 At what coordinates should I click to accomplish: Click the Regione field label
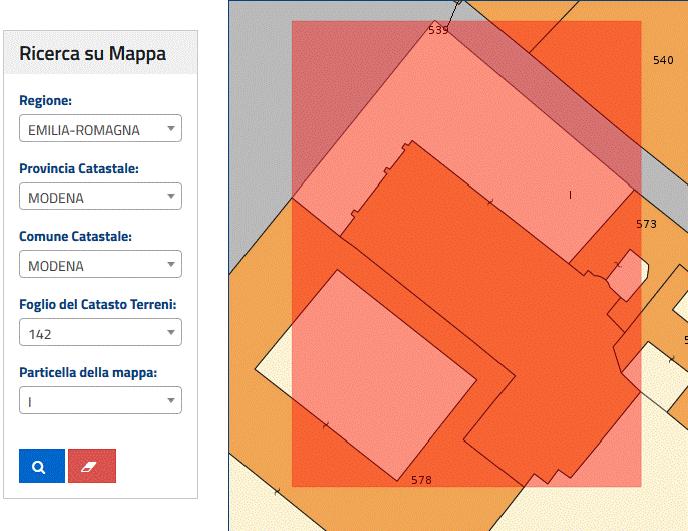45,100
